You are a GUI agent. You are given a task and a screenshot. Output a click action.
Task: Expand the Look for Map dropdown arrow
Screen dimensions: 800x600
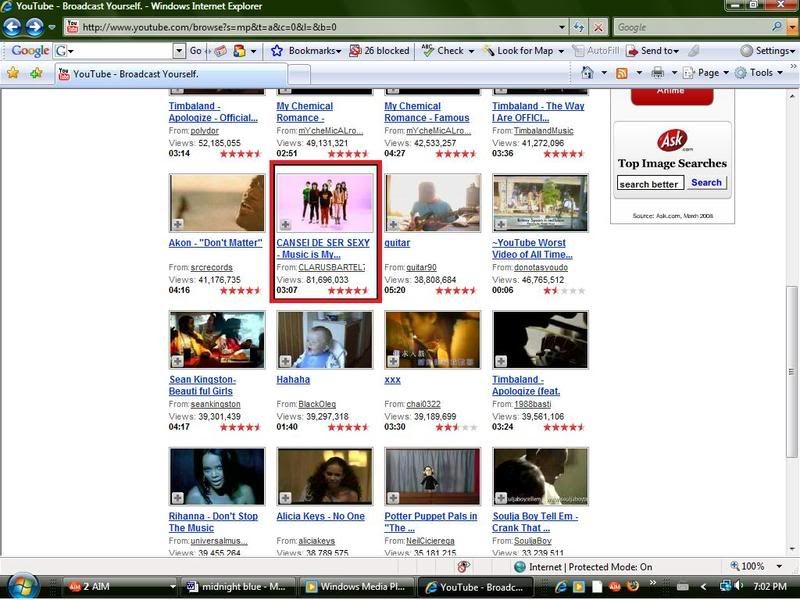(561, 51)
